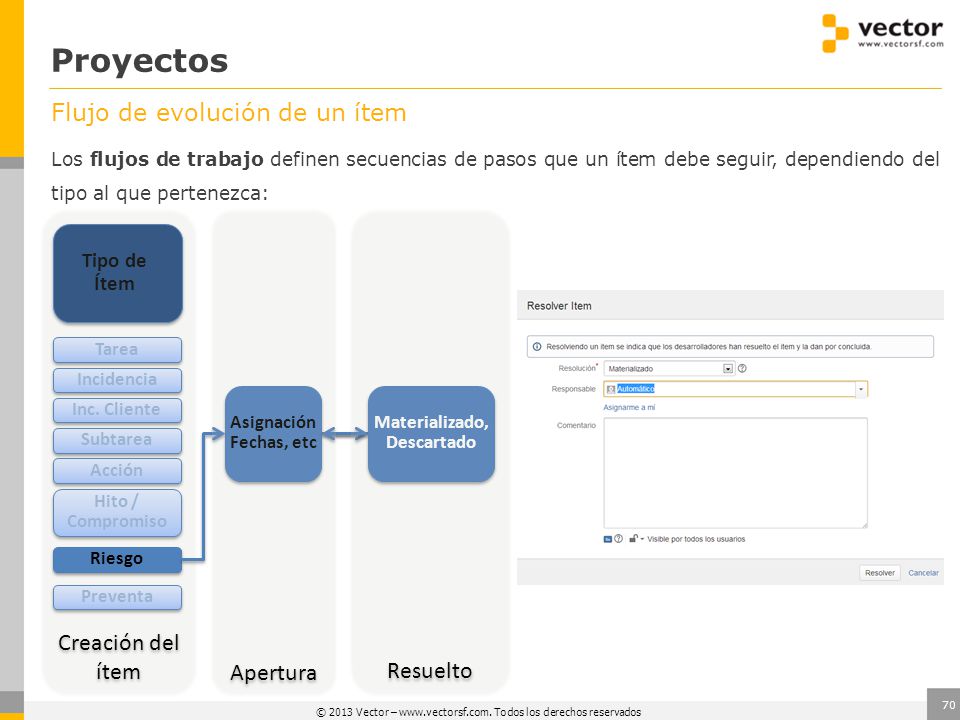Click the '© 2013 Vector' copyright footer
The image size is (960, 720).
pos(479,712)
